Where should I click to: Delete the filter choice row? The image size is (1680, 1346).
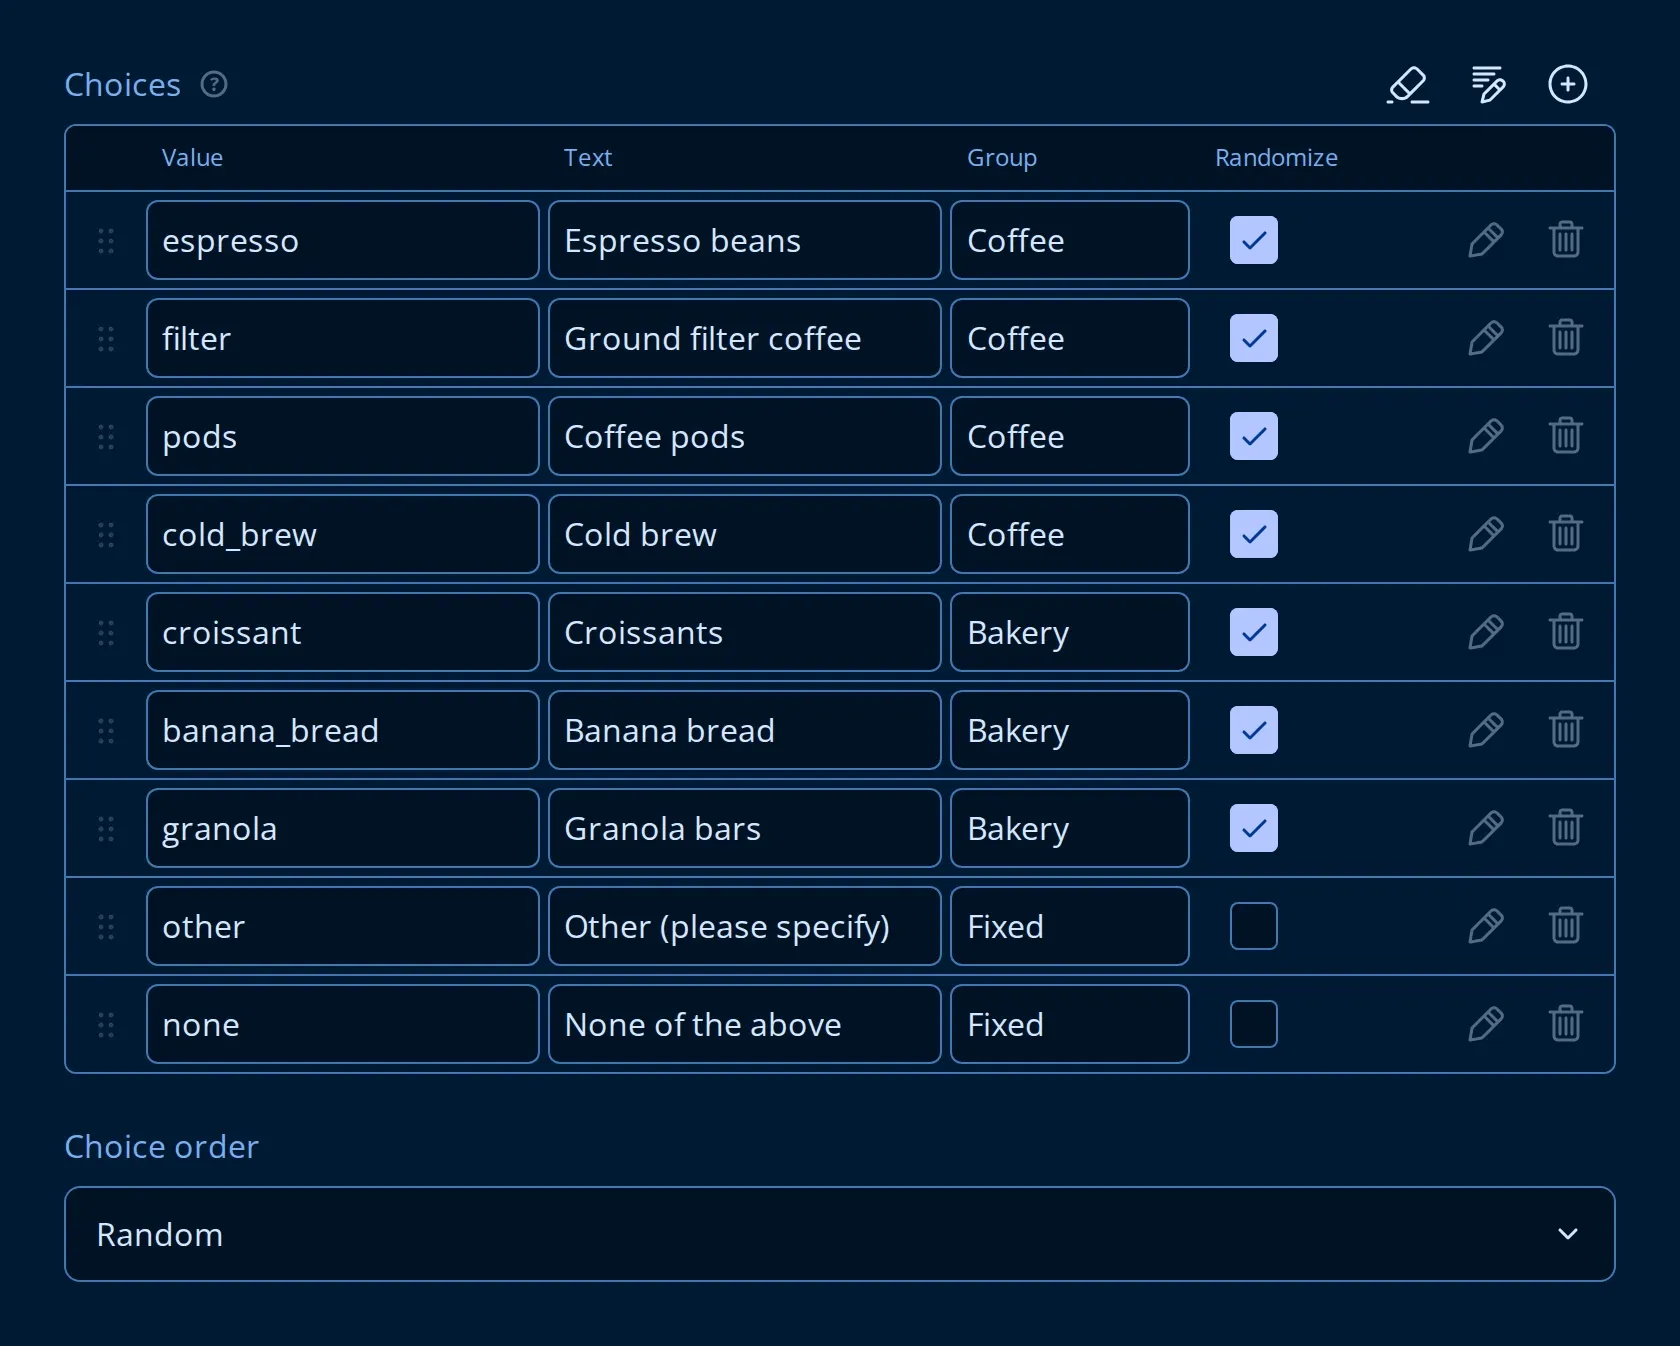tap(1565, 338)
